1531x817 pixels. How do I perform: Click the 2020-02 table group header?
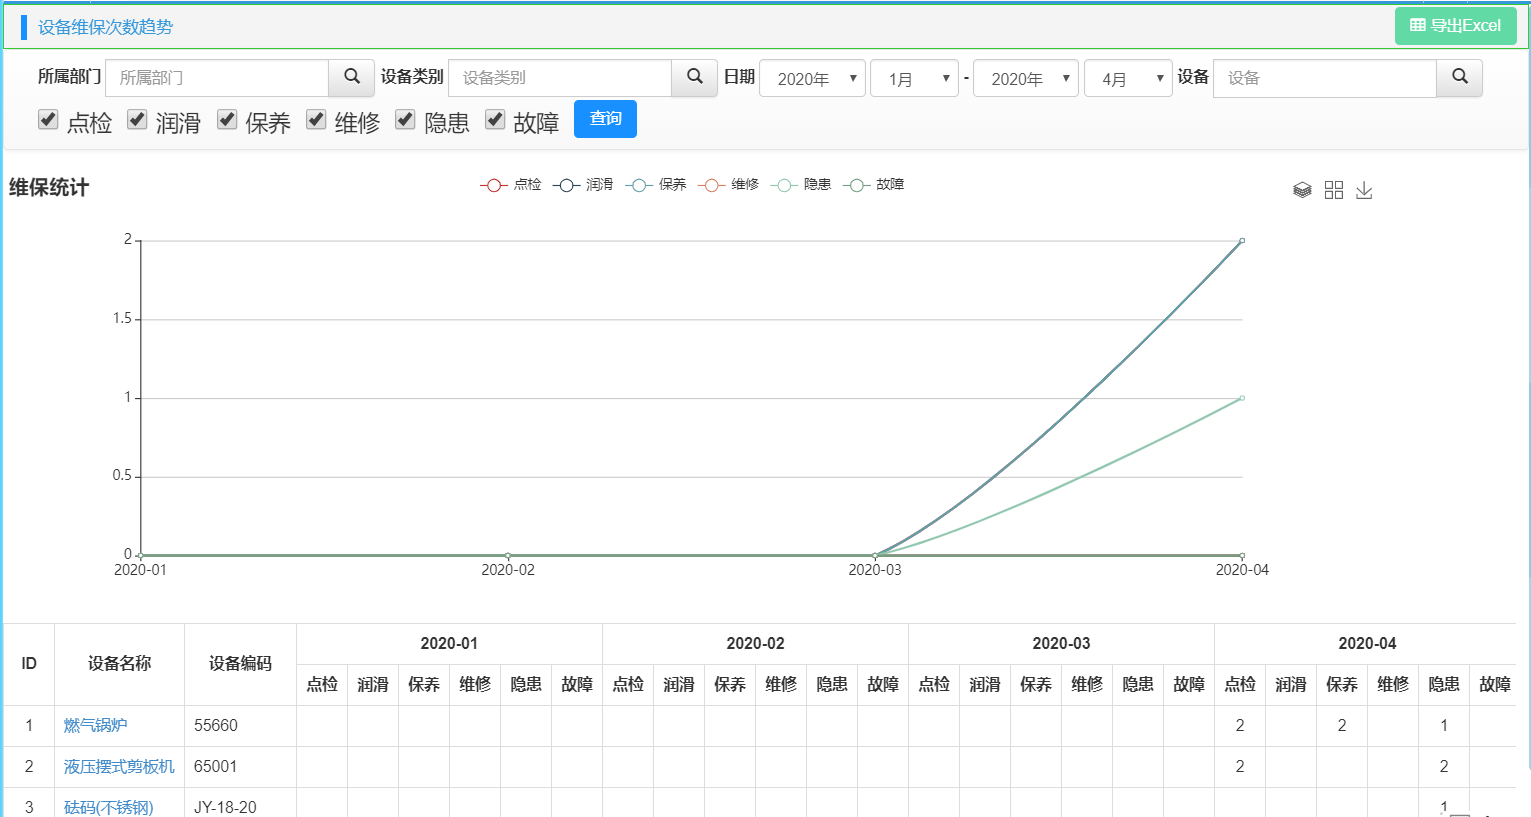(755, 644)
